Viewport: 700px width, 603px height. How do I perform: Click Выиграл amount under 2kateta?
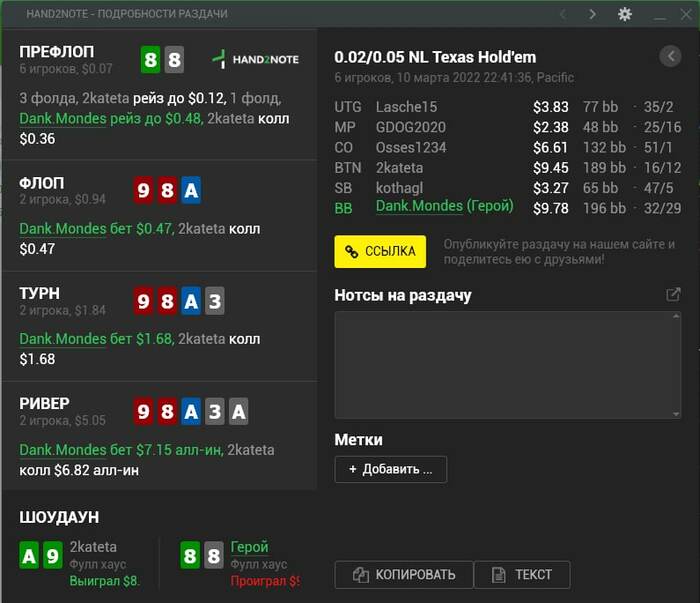[104, 581]
